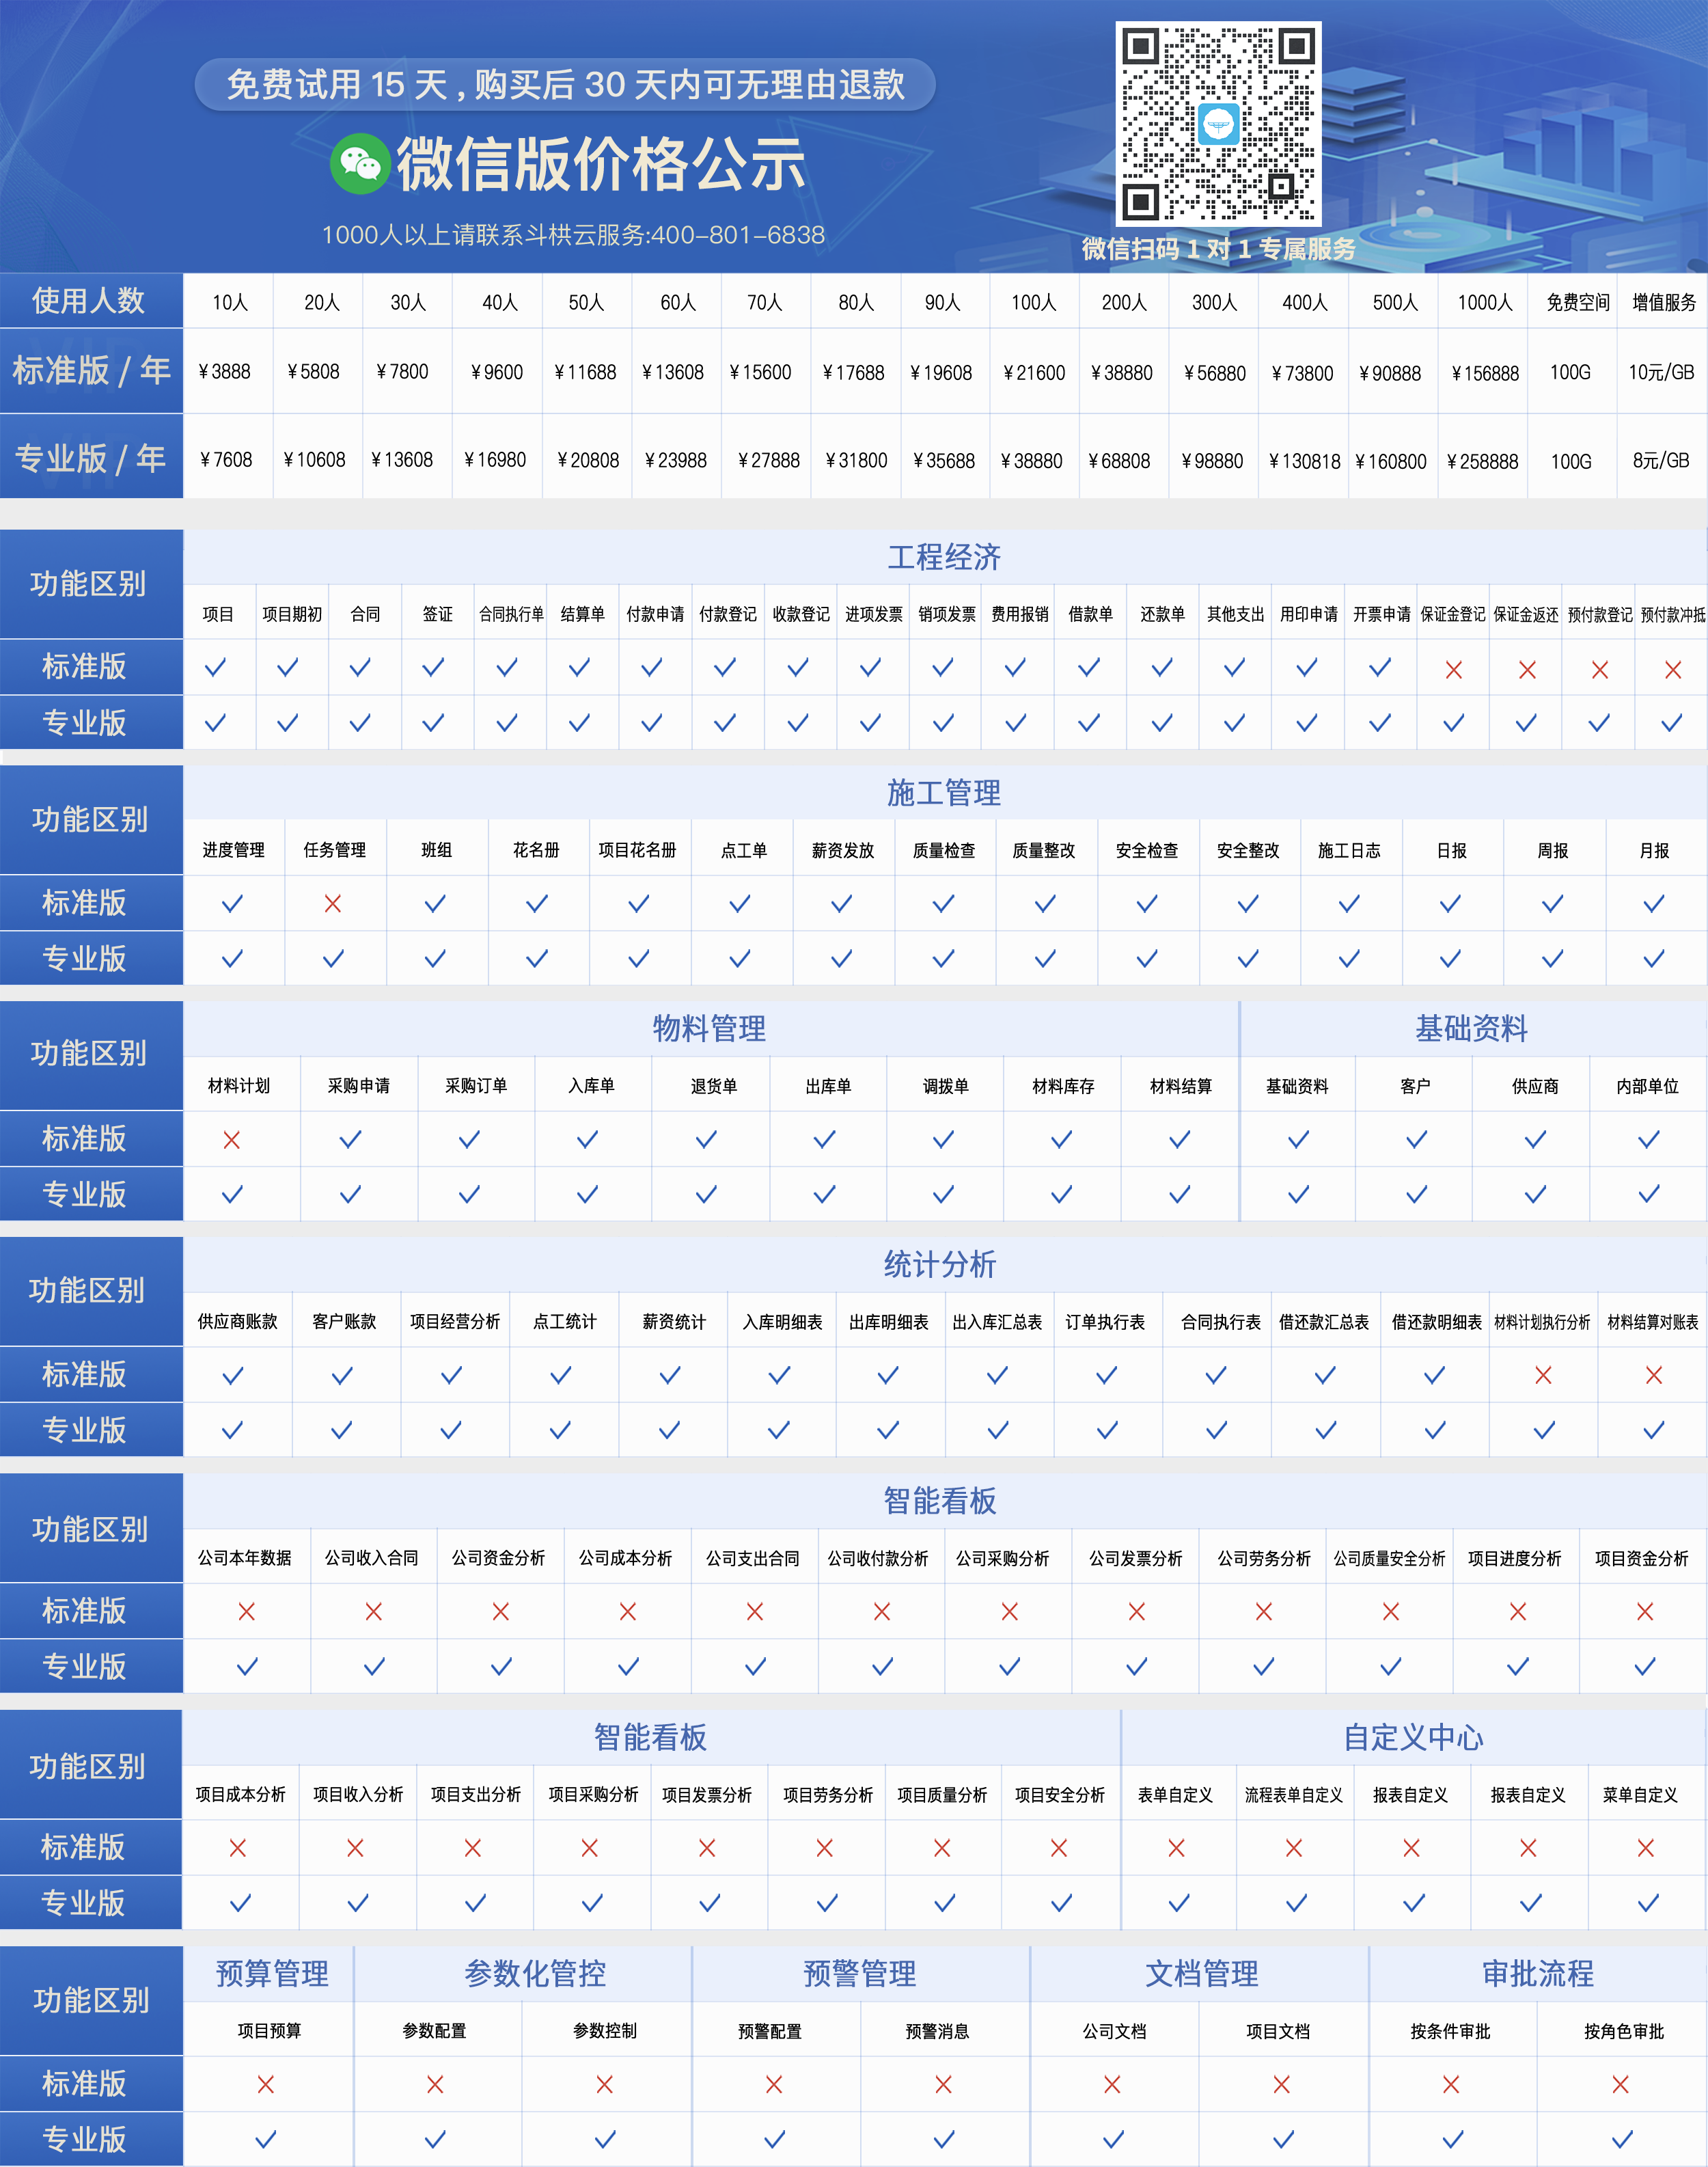
Task: Click the 专业版 check mark under 公司文档
Action: pyautogui.click(x=1113, y=2140)
